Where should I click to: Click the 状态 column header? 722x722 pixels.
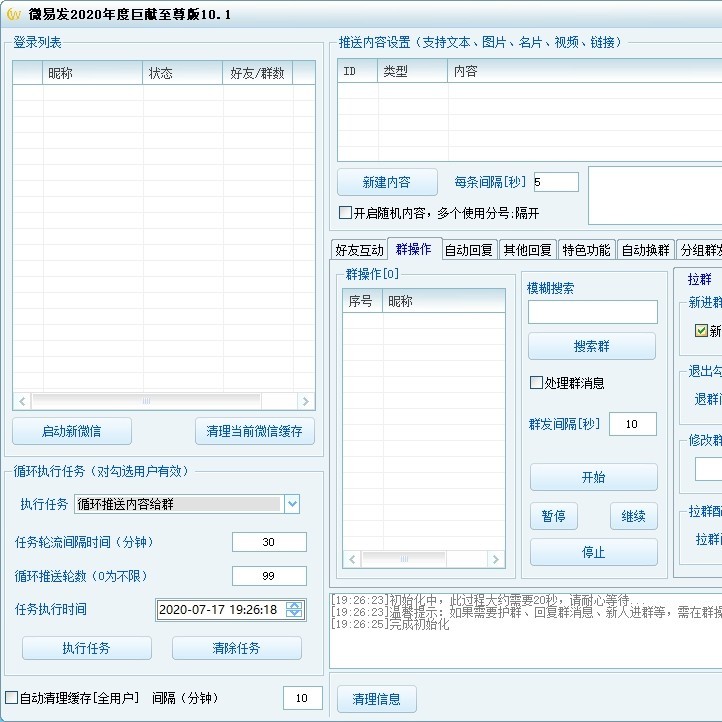pos(183,73)
